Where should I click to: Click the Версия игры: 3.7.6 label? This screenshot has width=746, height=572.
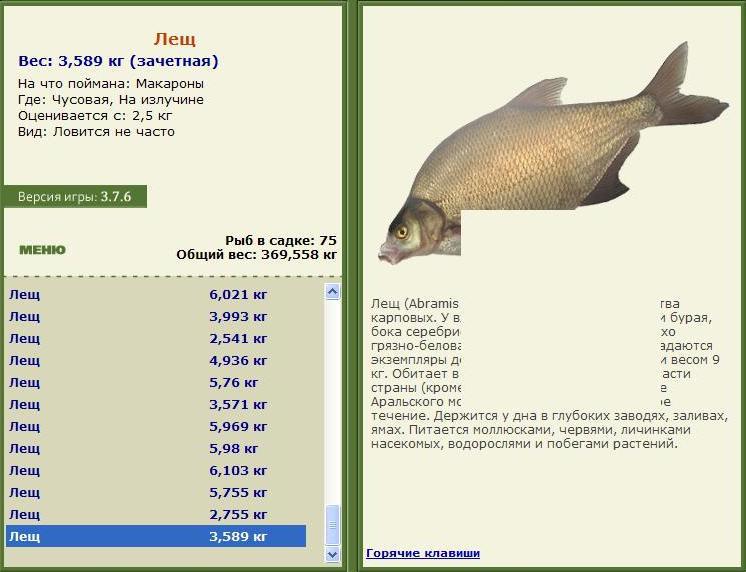[x=74, y=197]
